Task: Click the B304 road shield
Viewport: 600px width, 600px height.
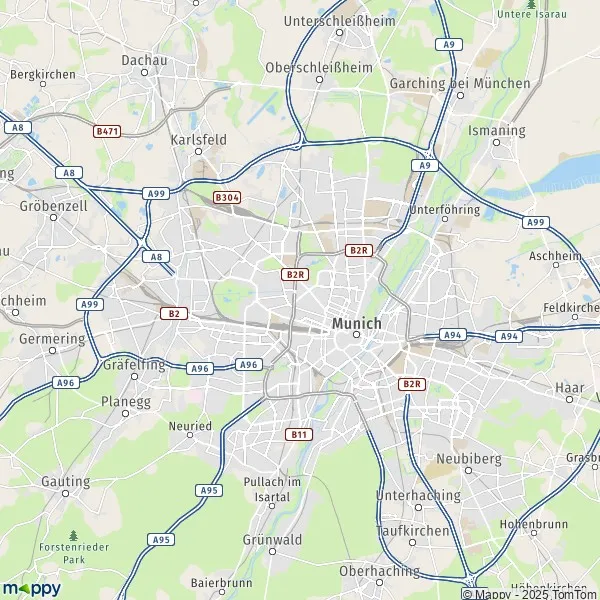Action: [x=227, y=197]
